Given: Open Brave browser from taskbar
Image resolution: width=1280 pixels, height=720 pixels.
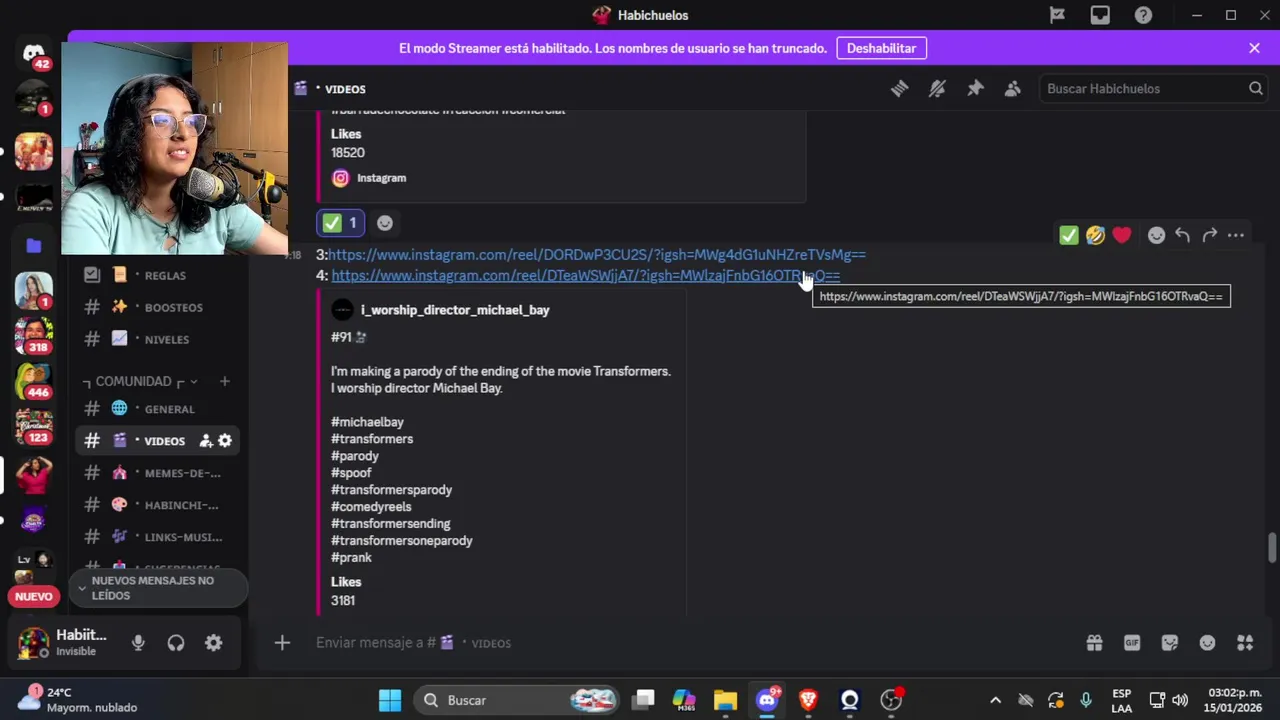Looking at the screenshot, I should (x=808, y=700).
